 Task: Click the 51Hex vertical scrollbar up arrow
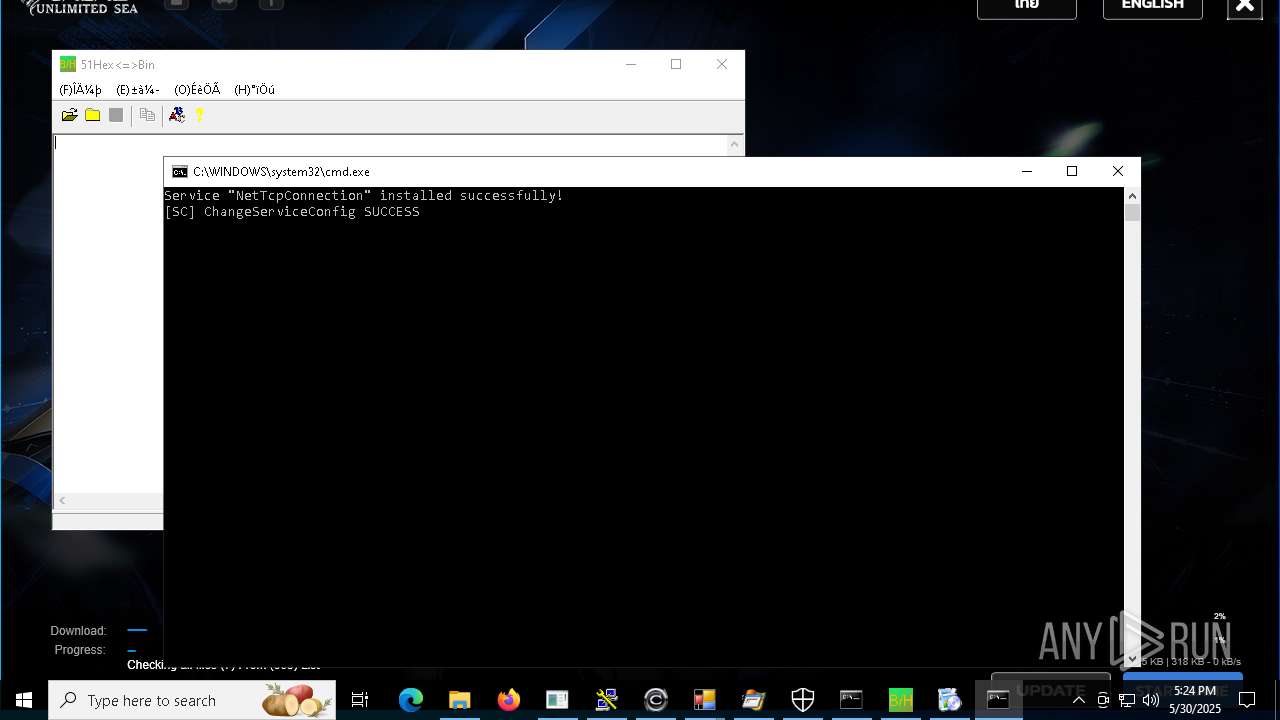[x=735, y=144]
